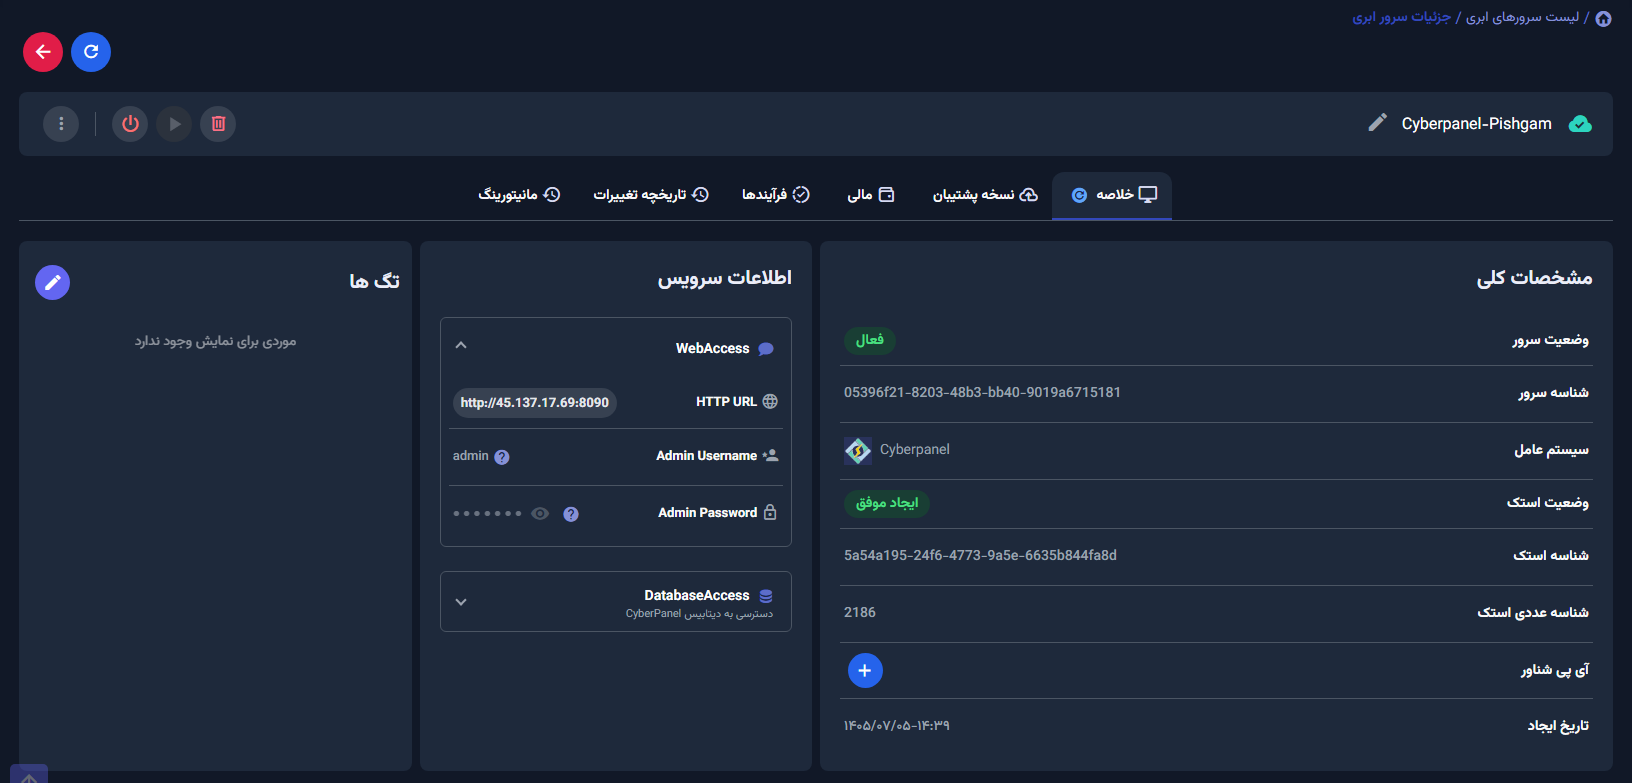The height and width of the screenshot is (783, 1632).
Task: Click the lock icon by Admin Password
Action: pos(770,512)
